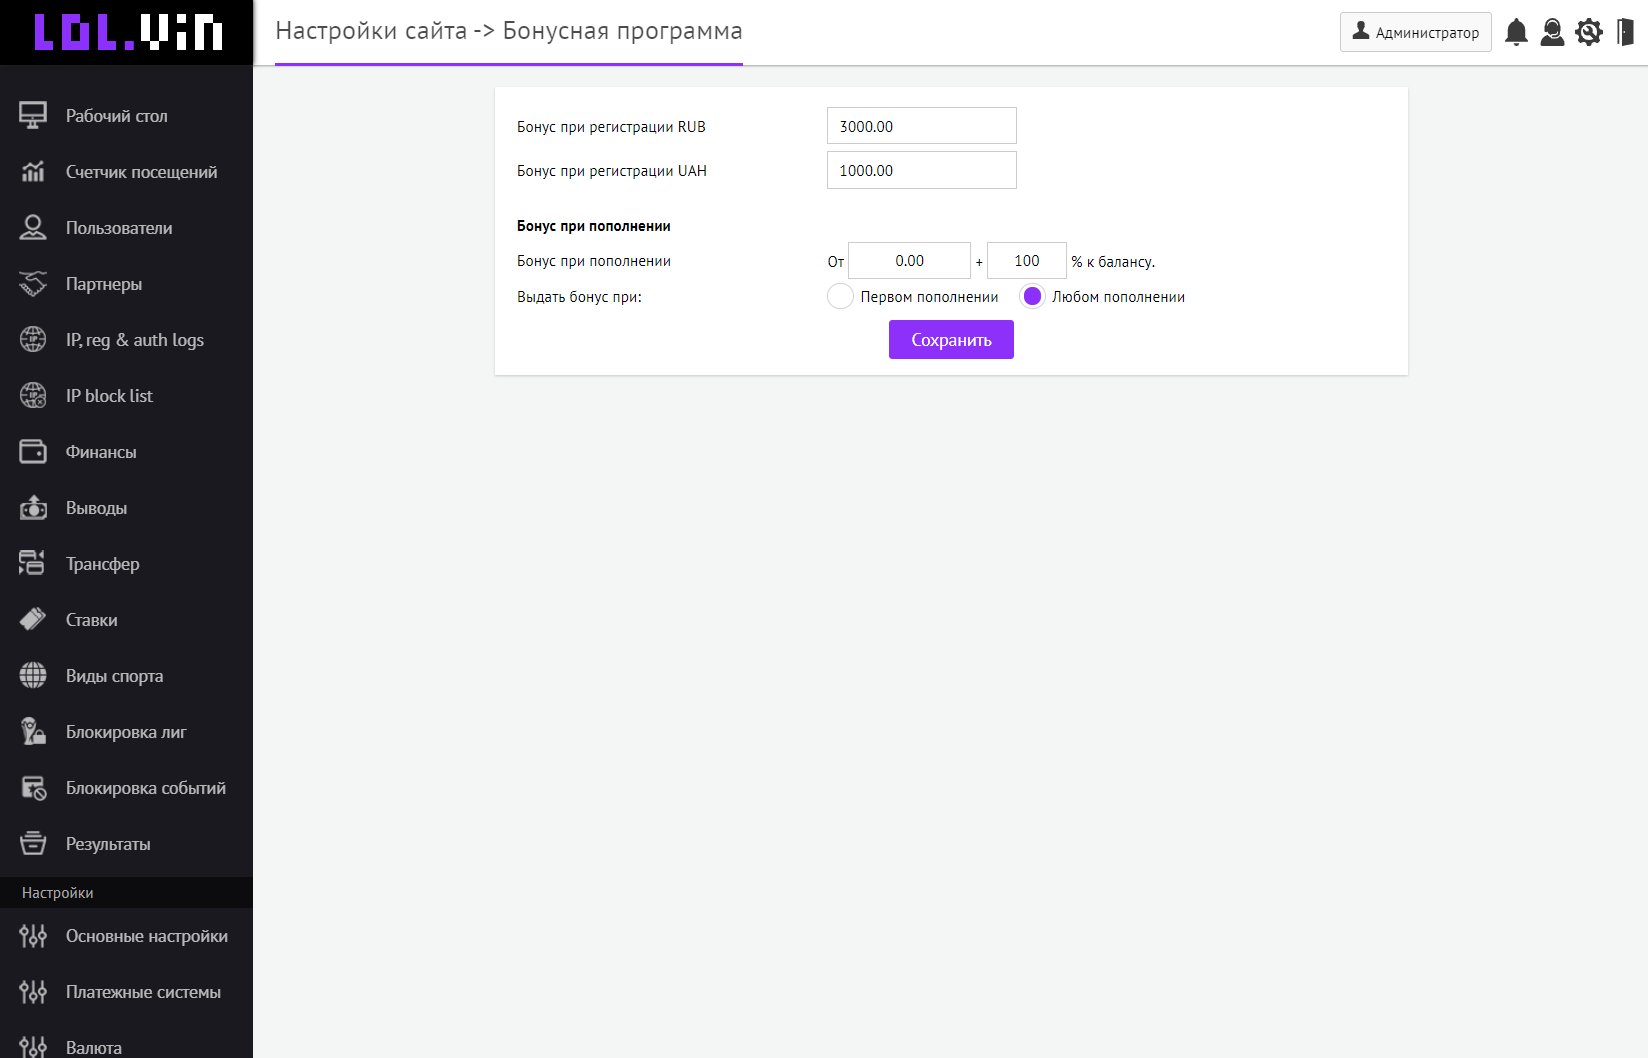1648x1058 pixels.
Task: Open Пользователи in the sidebar
Action: click(119, 228)
